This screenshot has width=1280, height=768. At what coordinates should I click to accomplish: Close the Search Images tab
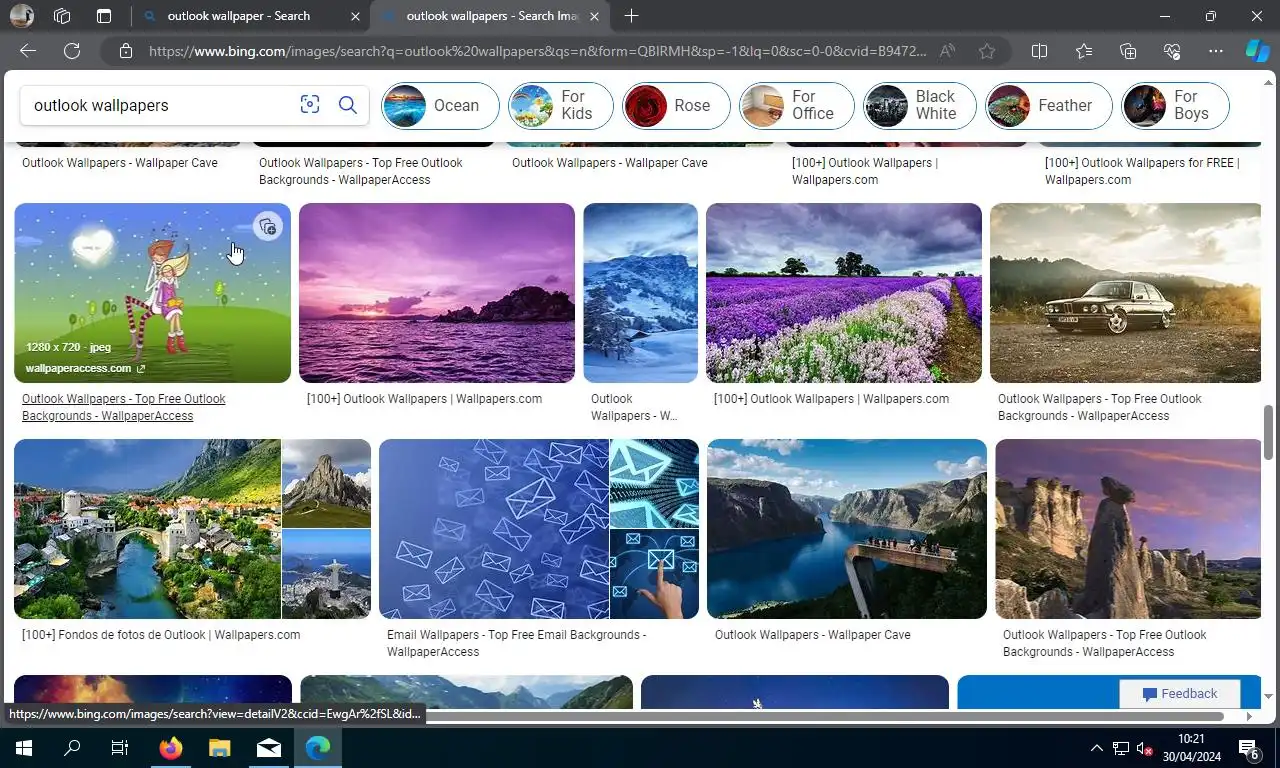click(595, 16)
